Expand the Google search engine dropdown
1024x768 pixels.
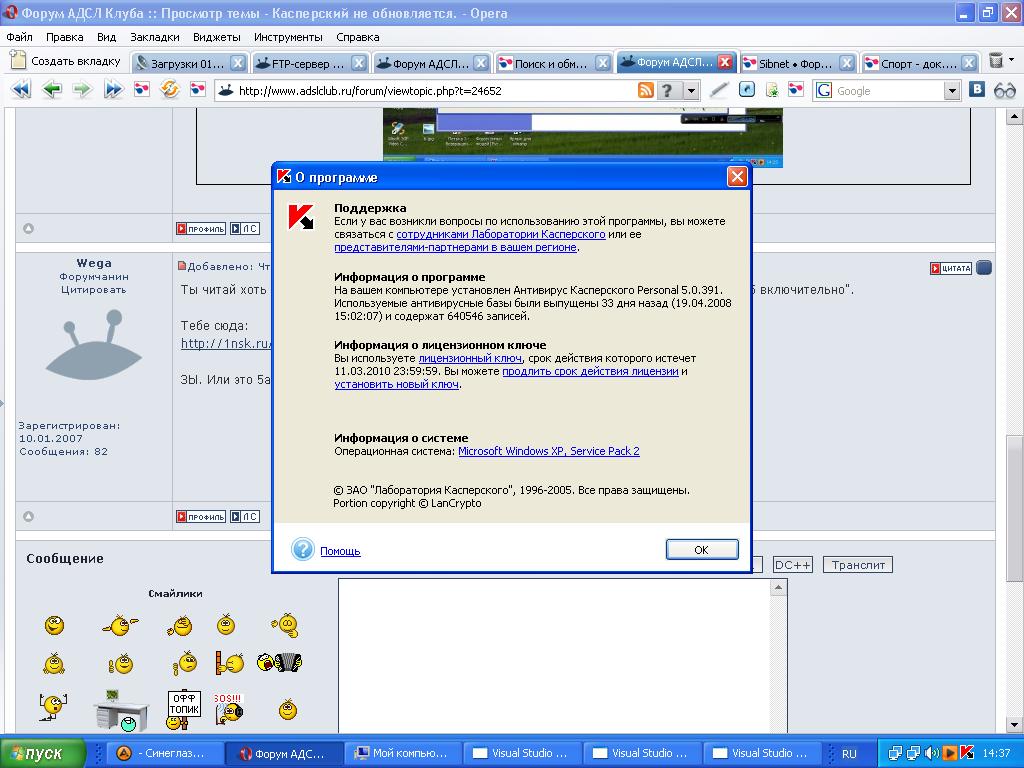[x=952, y=91]
